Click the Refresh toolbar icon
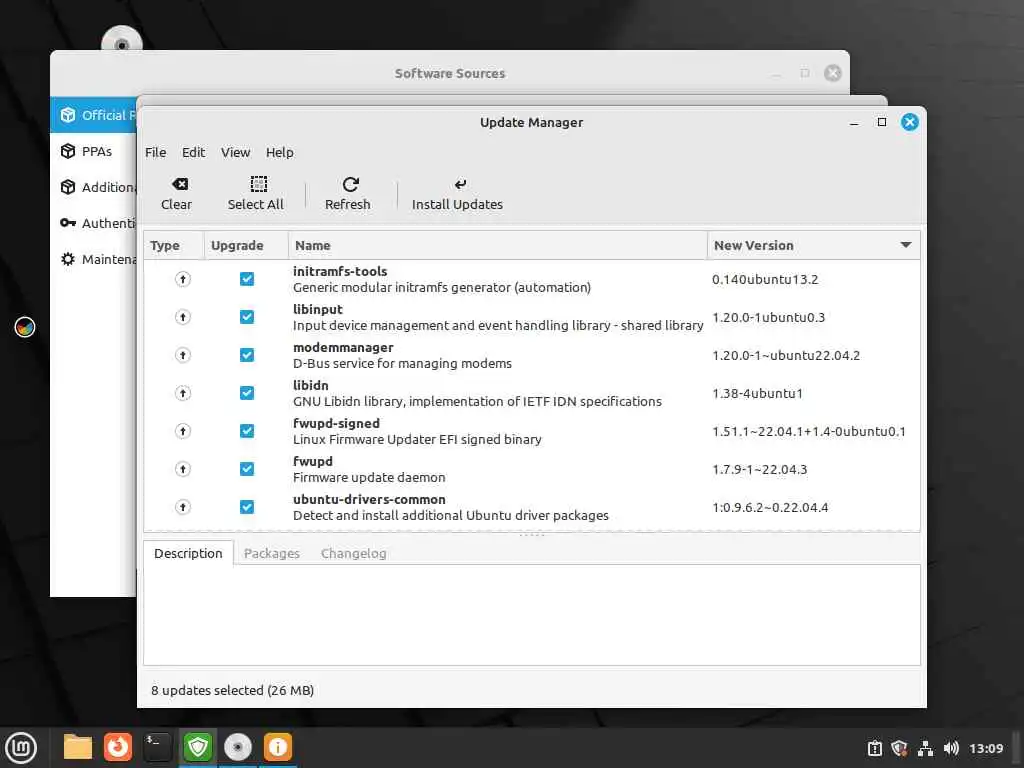 350,185
